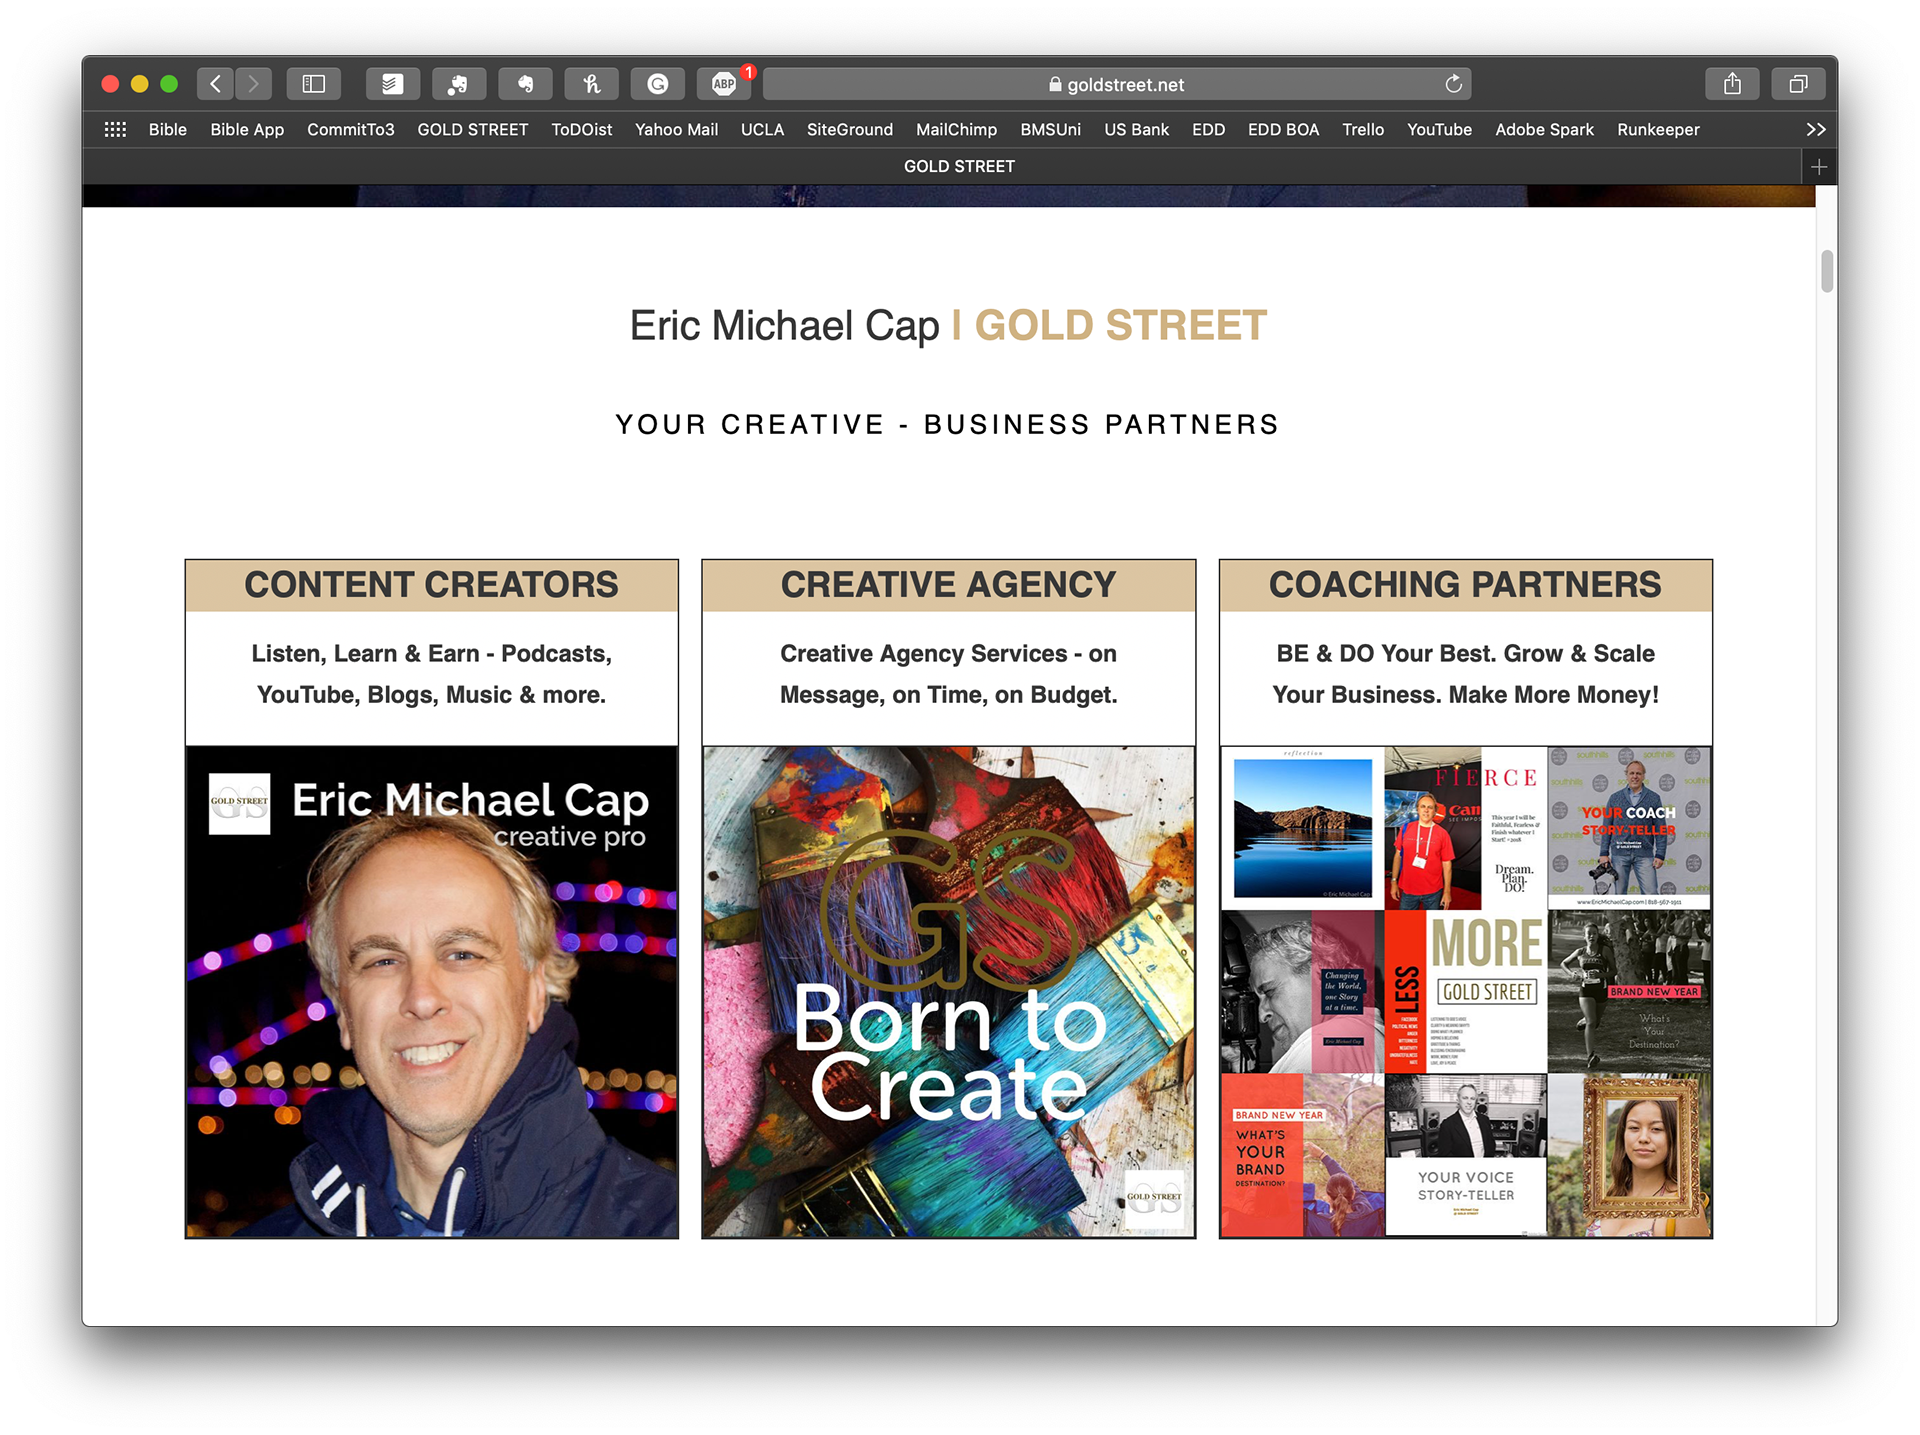This screenshot has height=1435, width=1920.
Task: Open the YouTube bookmark
Action: click(x=1440, y=129)
